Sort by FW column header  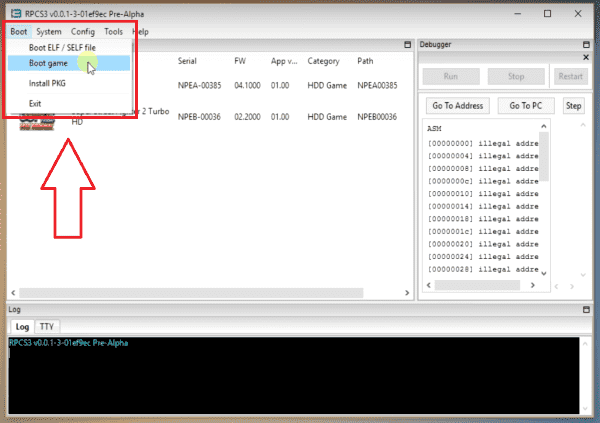click(240, 61)
